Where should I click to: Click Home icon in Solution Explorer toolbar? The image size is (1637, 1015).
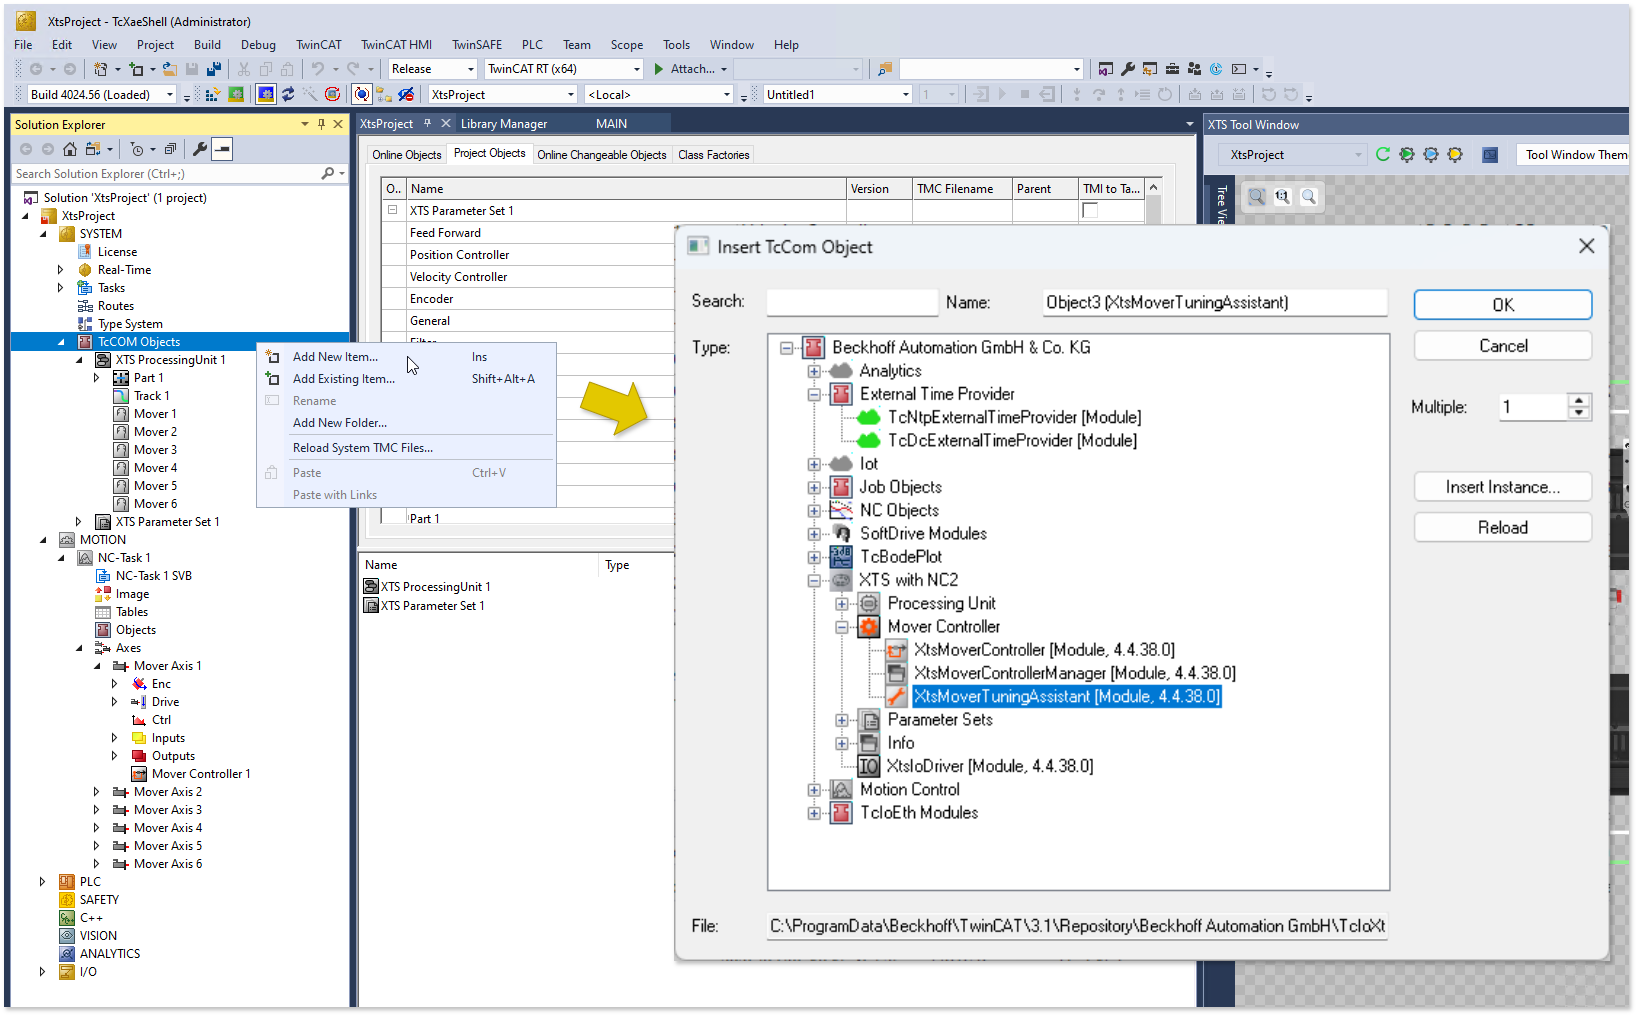70,149
